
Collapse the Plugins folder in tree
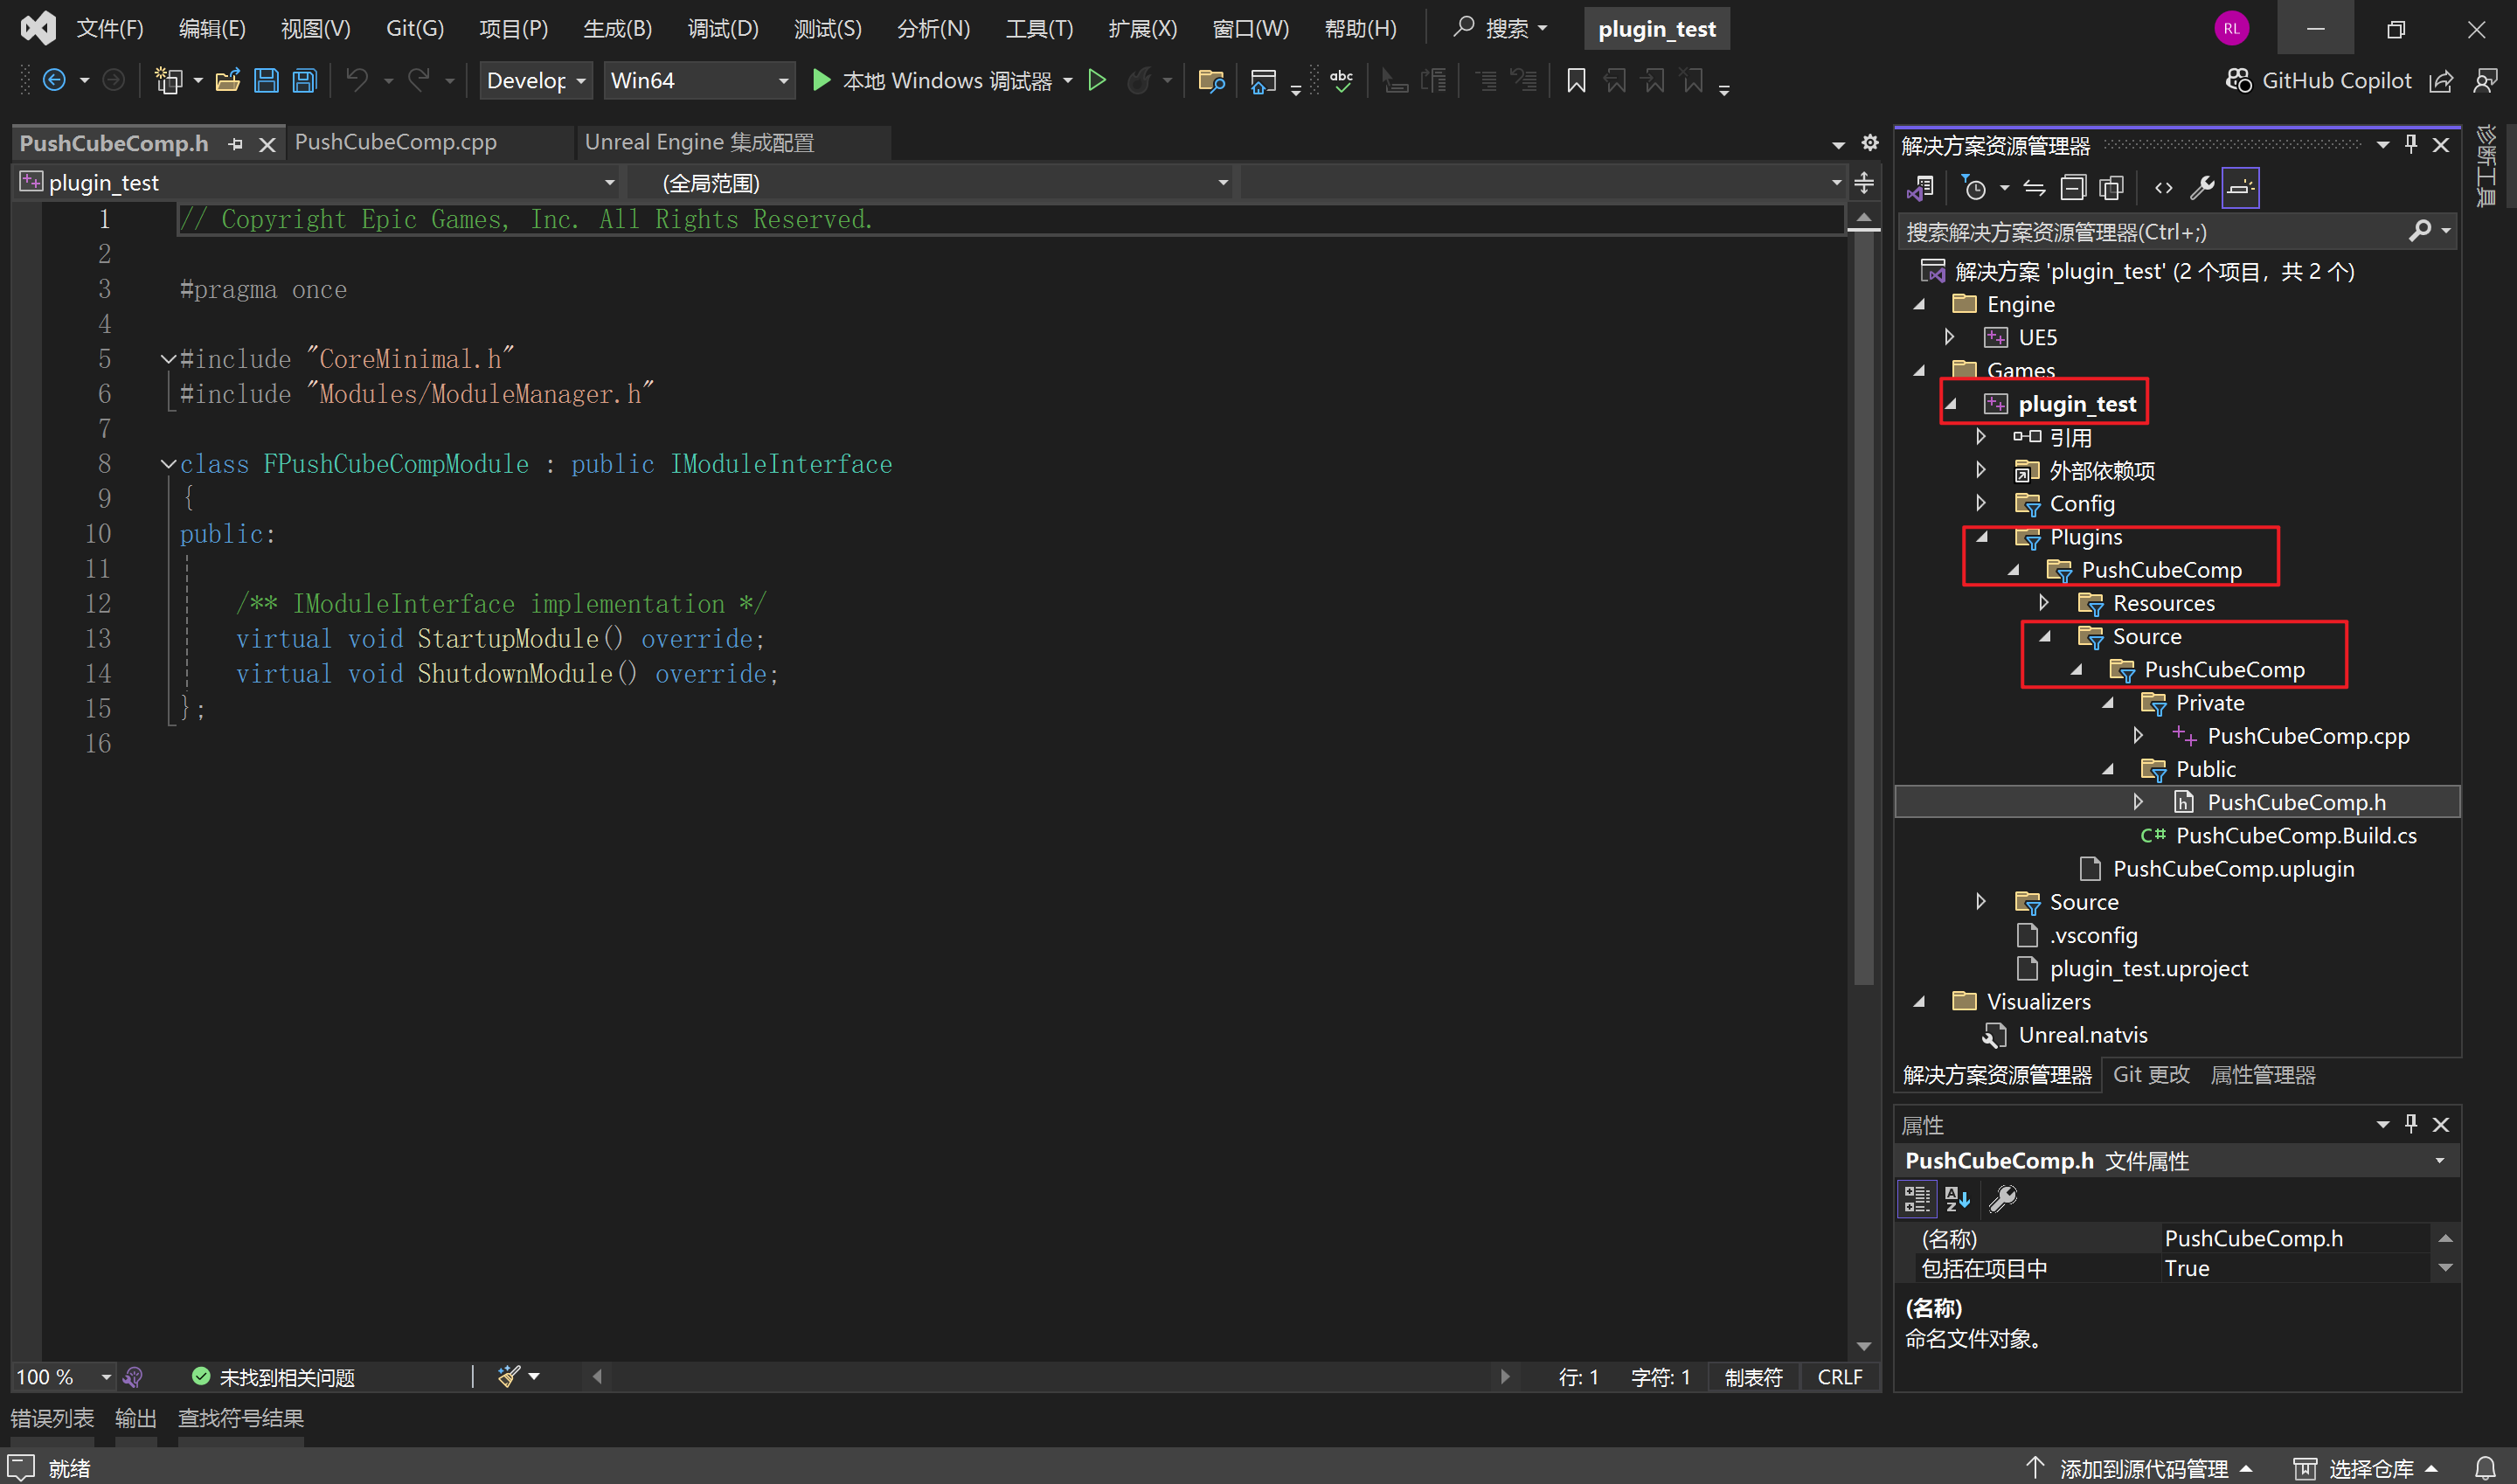pyautogui.click(x=1981, y=537)
